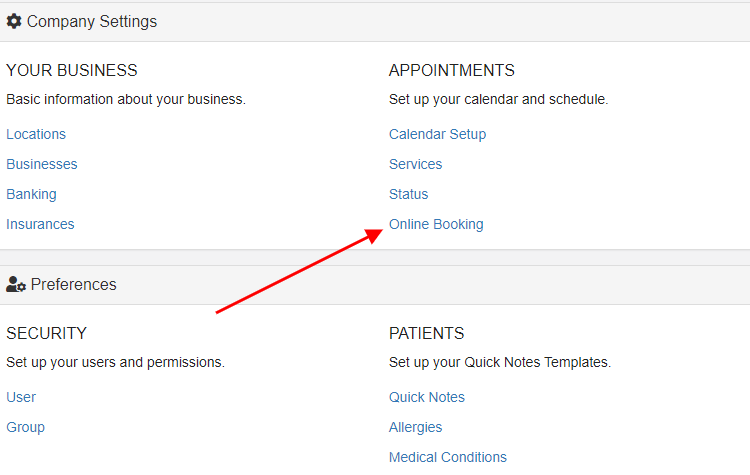Click the Company Settings header title

(92, 22)
